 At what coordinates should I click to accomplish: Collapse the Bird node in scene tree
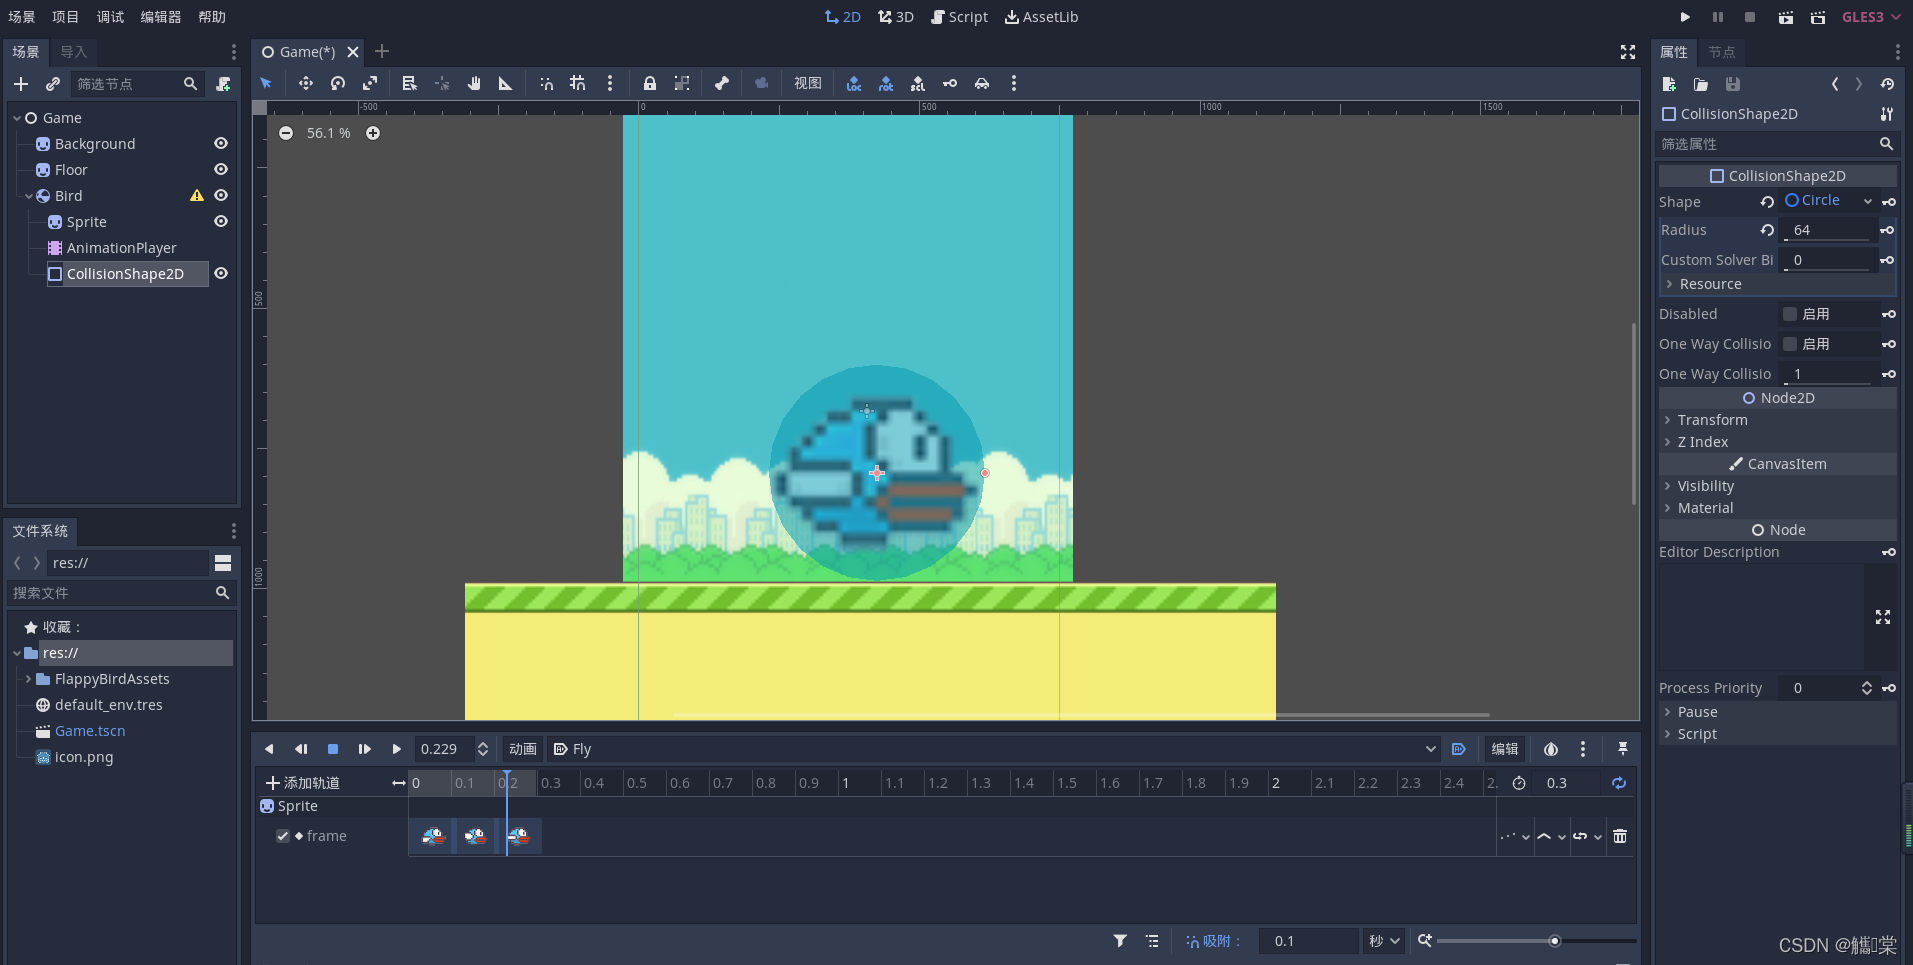[29, 196]
